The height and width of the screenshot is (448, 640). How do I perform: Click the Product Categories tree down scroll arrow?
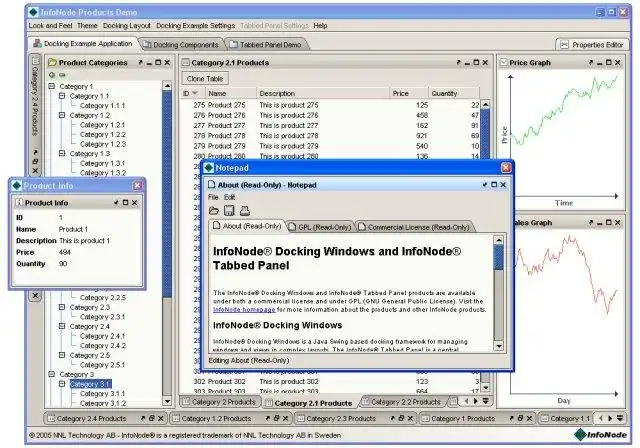[x=167, y=401]
